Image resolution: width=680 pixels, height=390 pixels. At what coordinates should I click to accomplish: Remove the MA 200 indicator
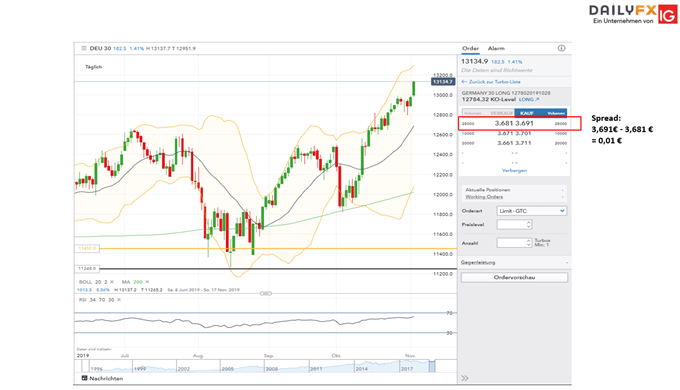coord(147,282)
